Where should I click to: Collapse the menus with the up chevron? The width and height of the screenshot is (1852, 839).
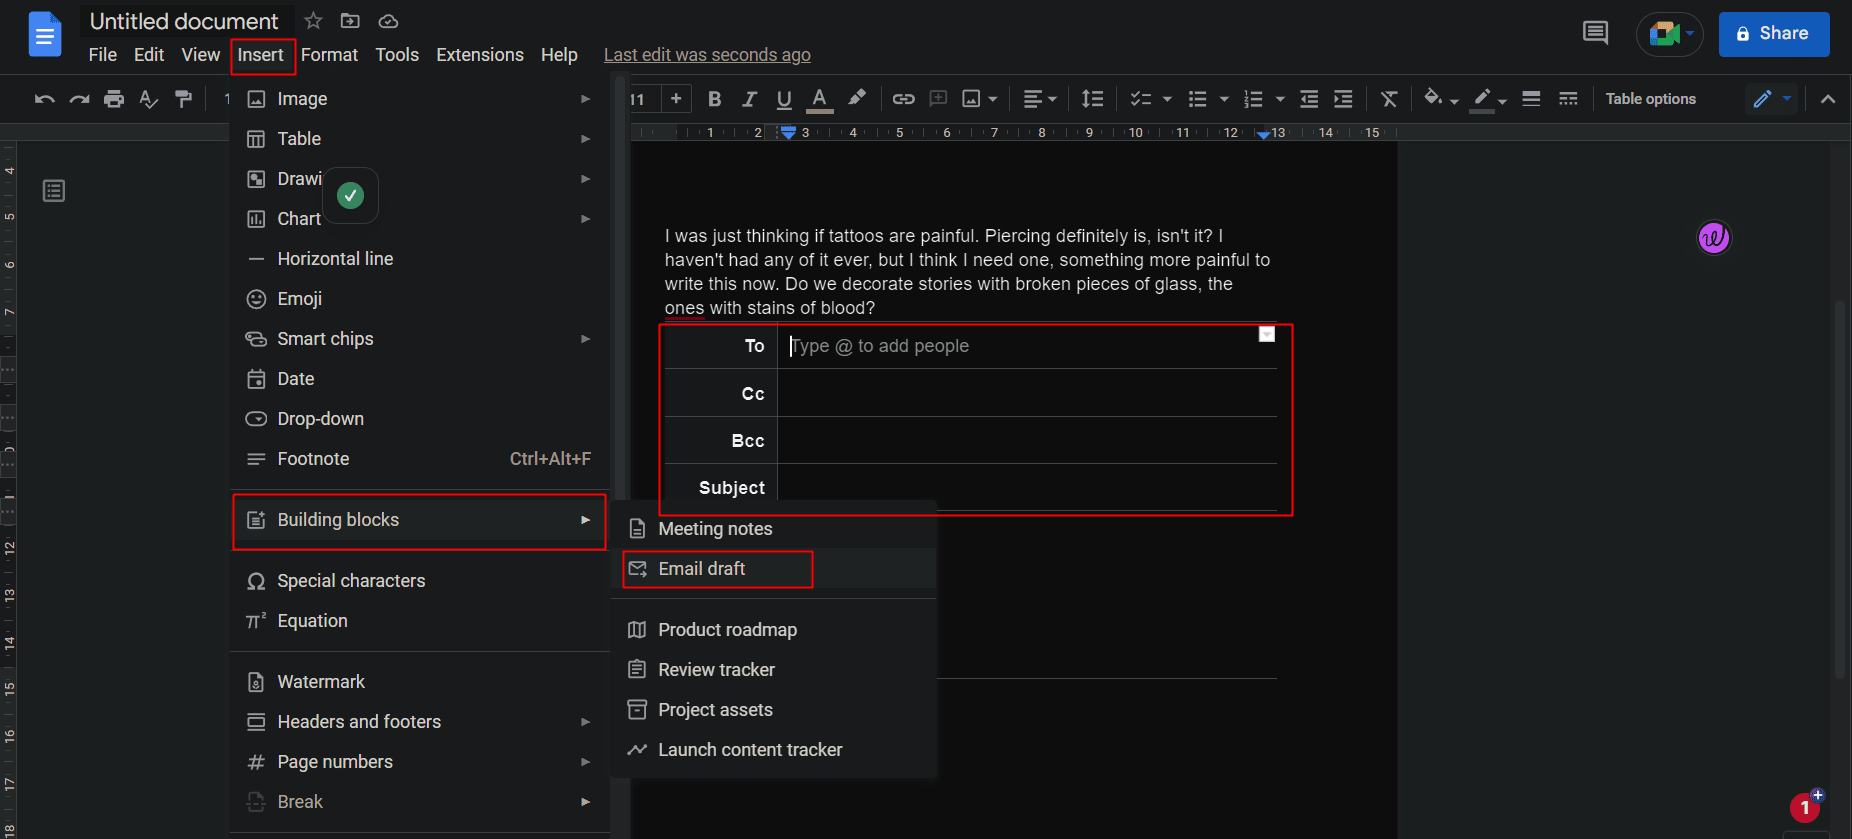pyautogui.click(x=1828, y=99)
